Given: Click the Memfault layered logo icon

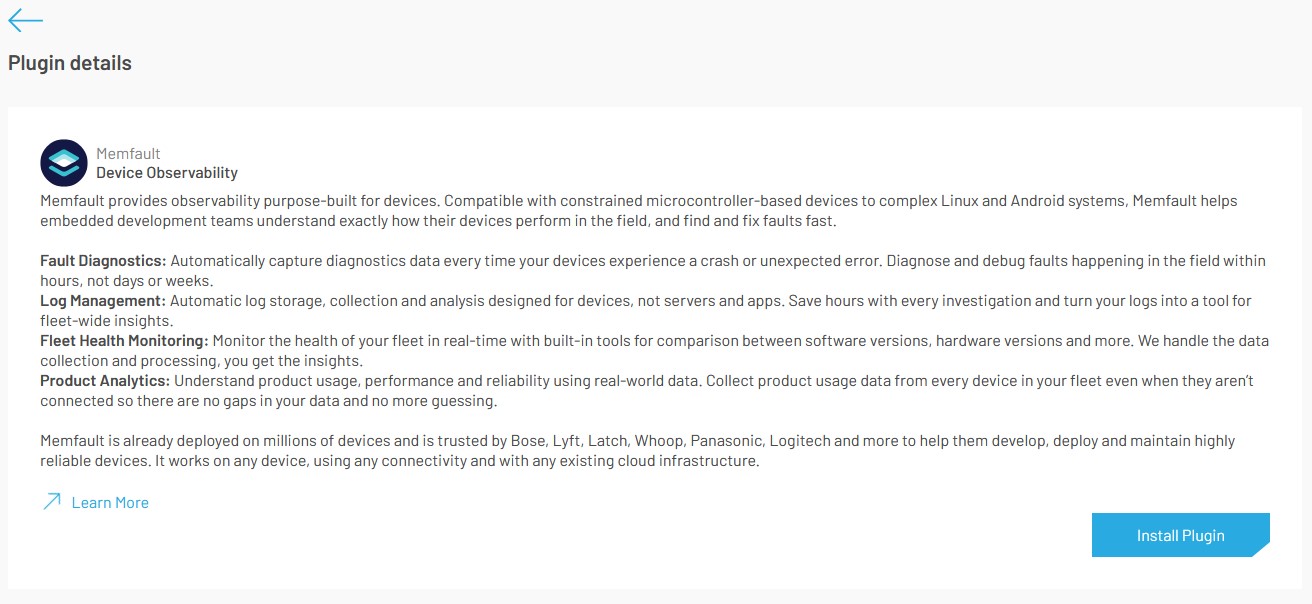Looking at the screenshot, I should click(64, 163).
